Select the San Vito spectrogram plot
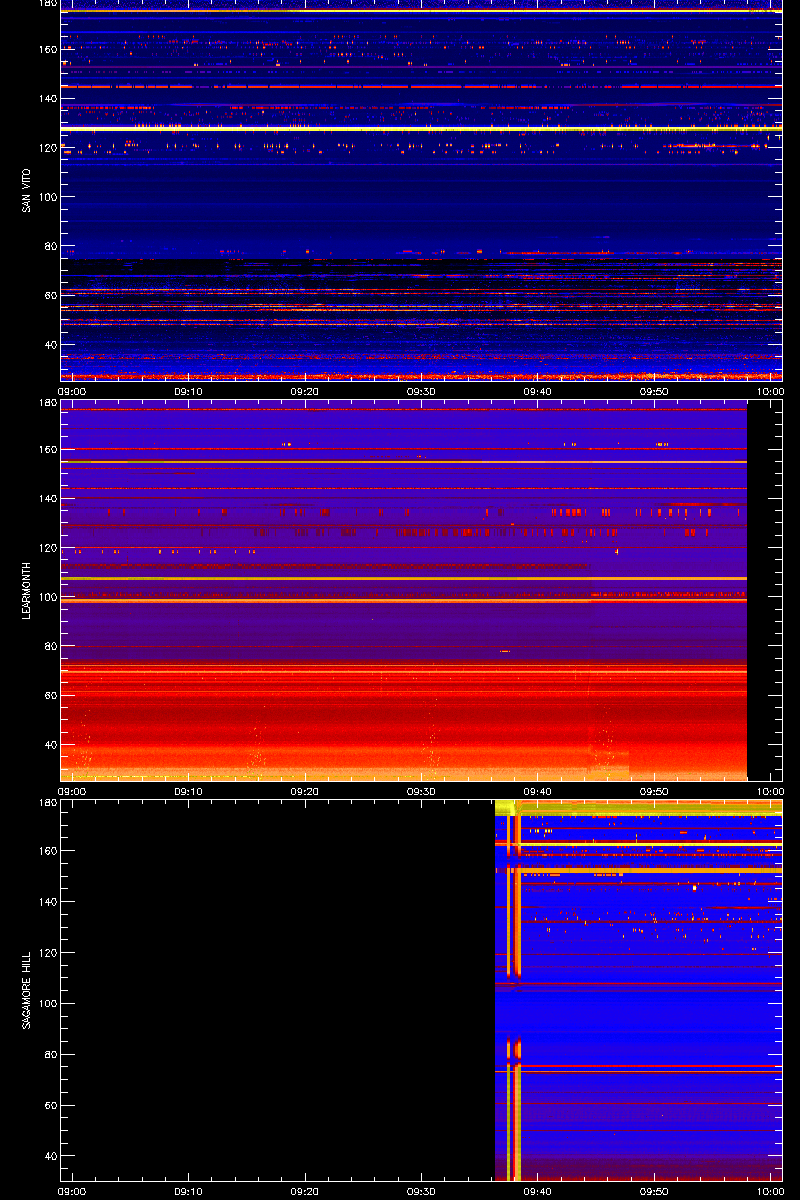The height and width of the screenshot is (1200, 800). coord(421,190)
